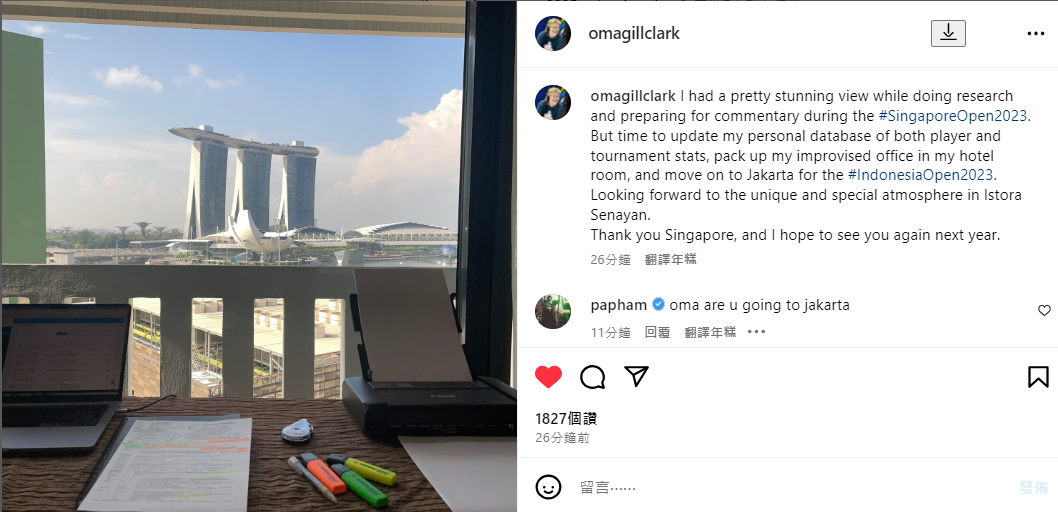This screenshot has width=1058, height=512.
Task: Click papham's profile avatar
Action: (553, 311)
